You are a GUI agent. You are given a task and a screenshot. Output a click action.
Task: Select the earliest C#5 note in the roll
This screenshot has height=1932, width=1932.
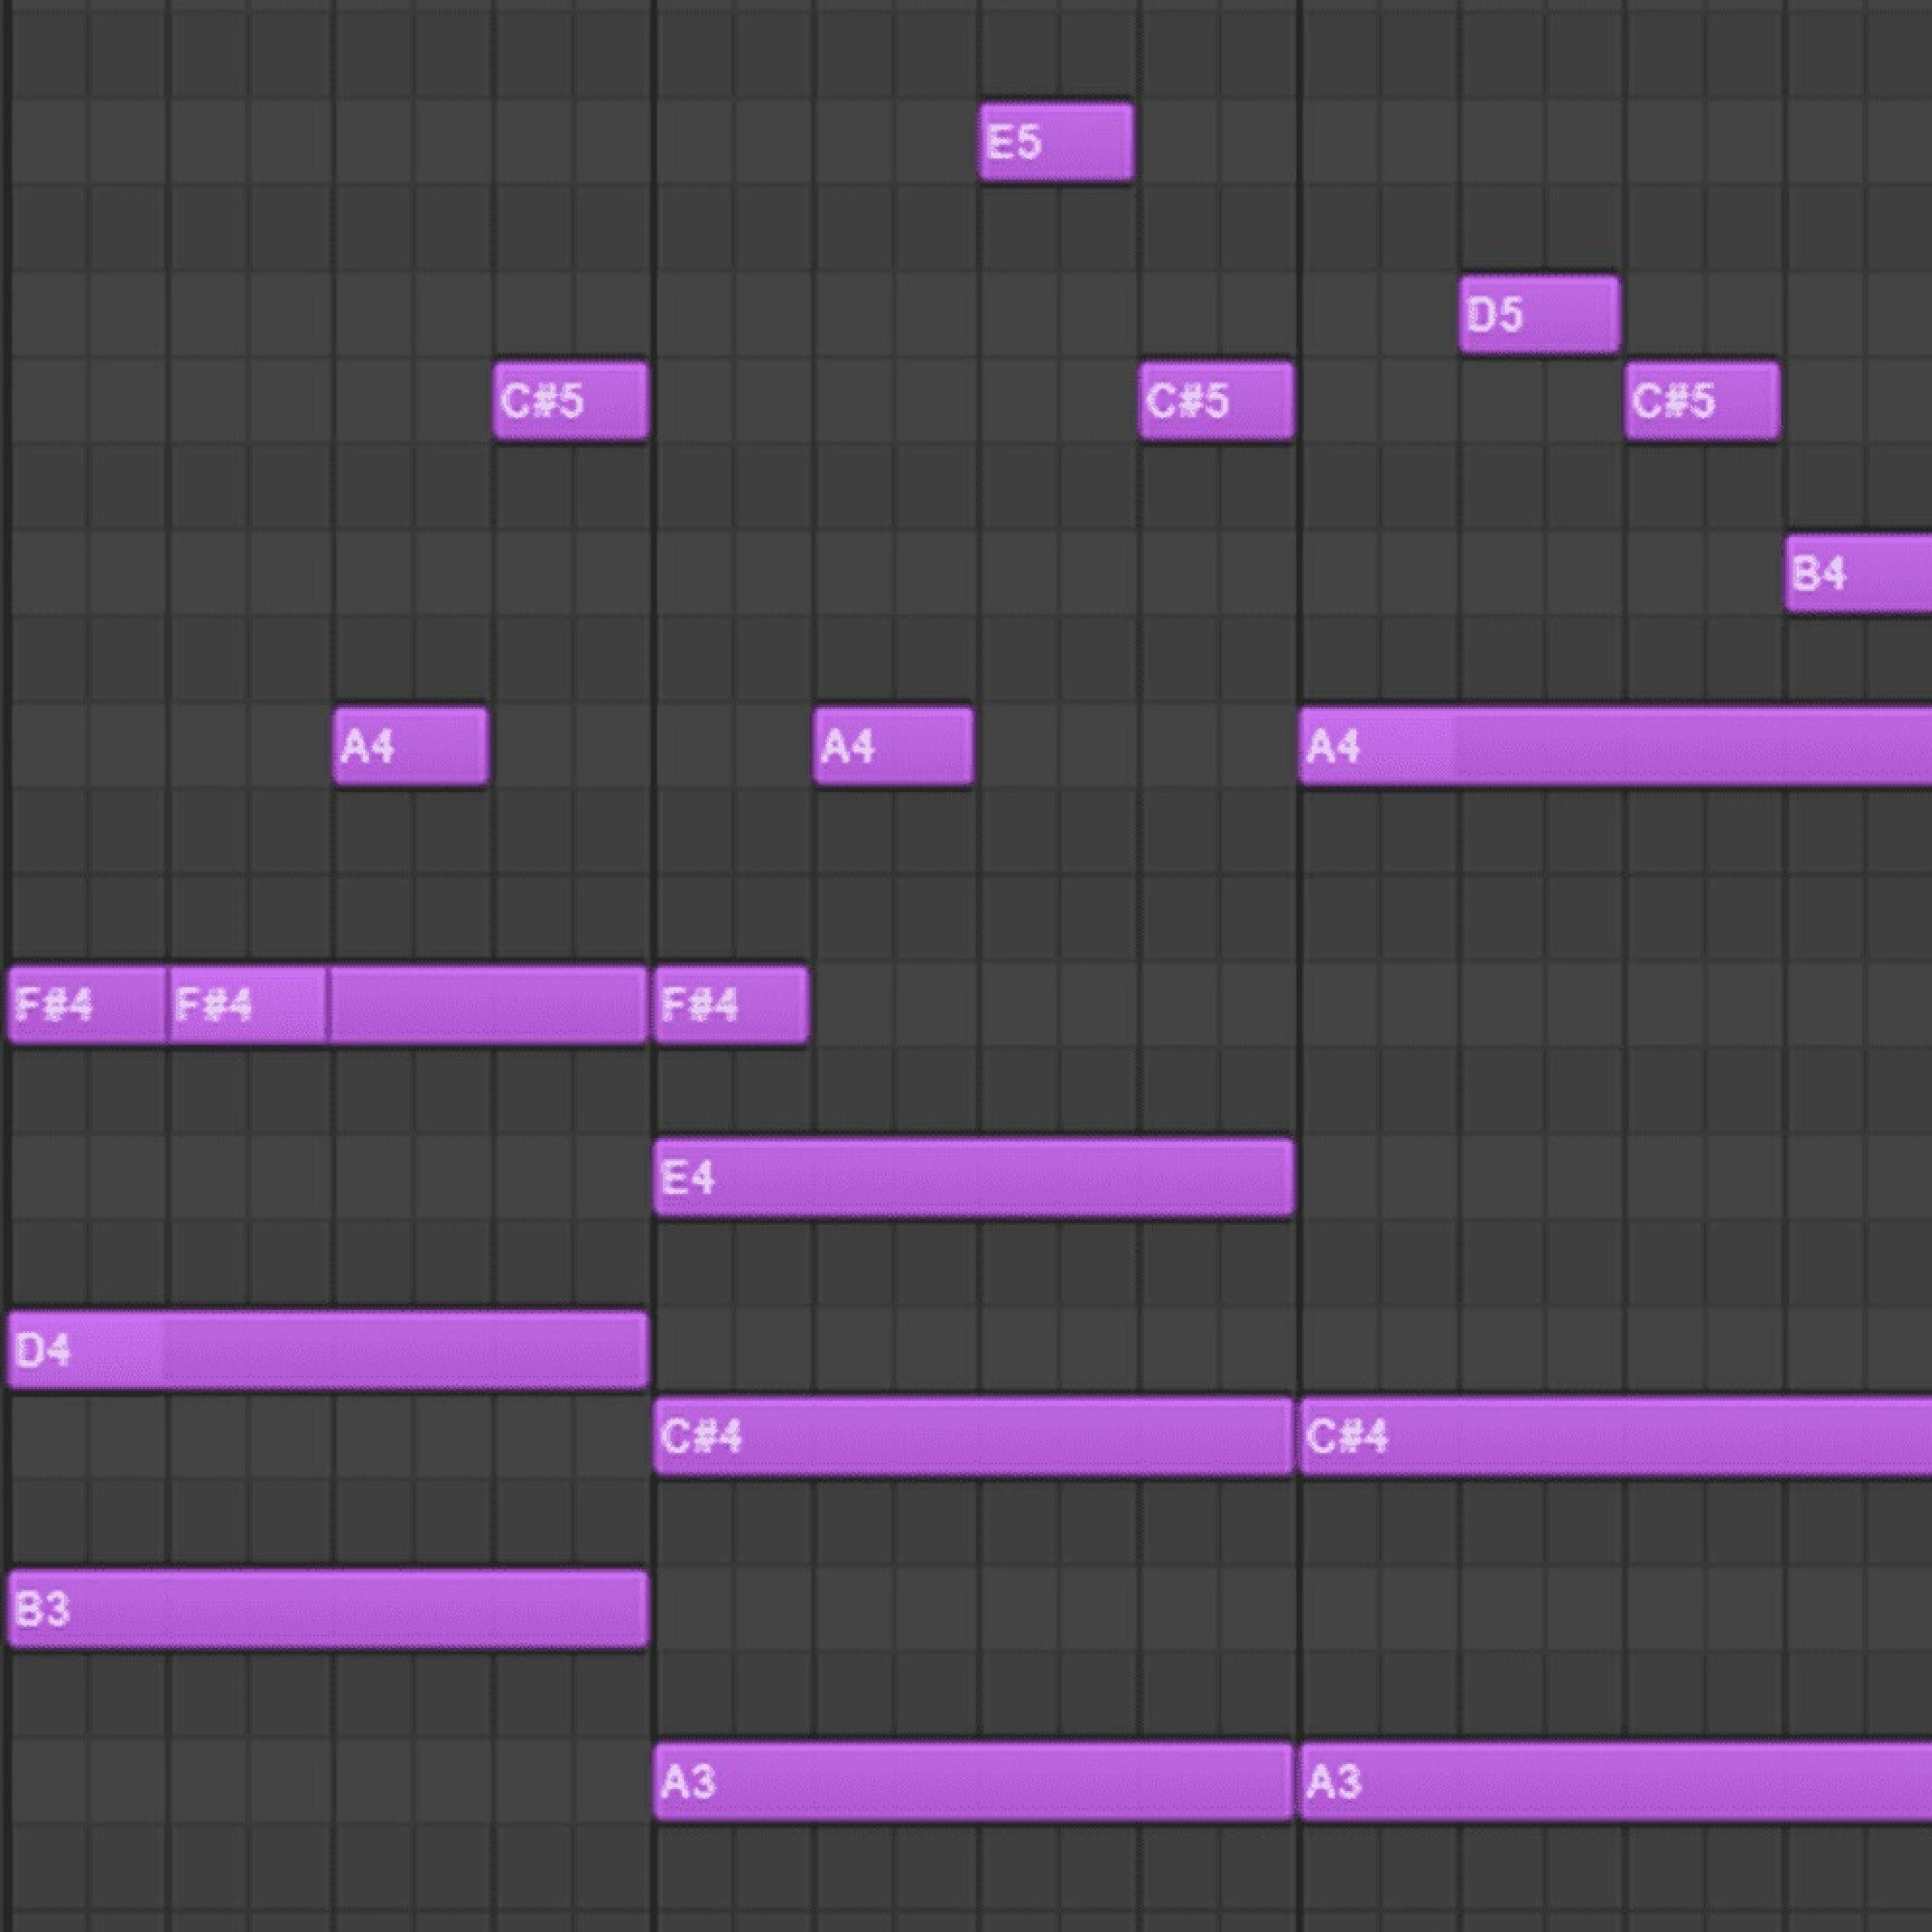coord(570,401)
